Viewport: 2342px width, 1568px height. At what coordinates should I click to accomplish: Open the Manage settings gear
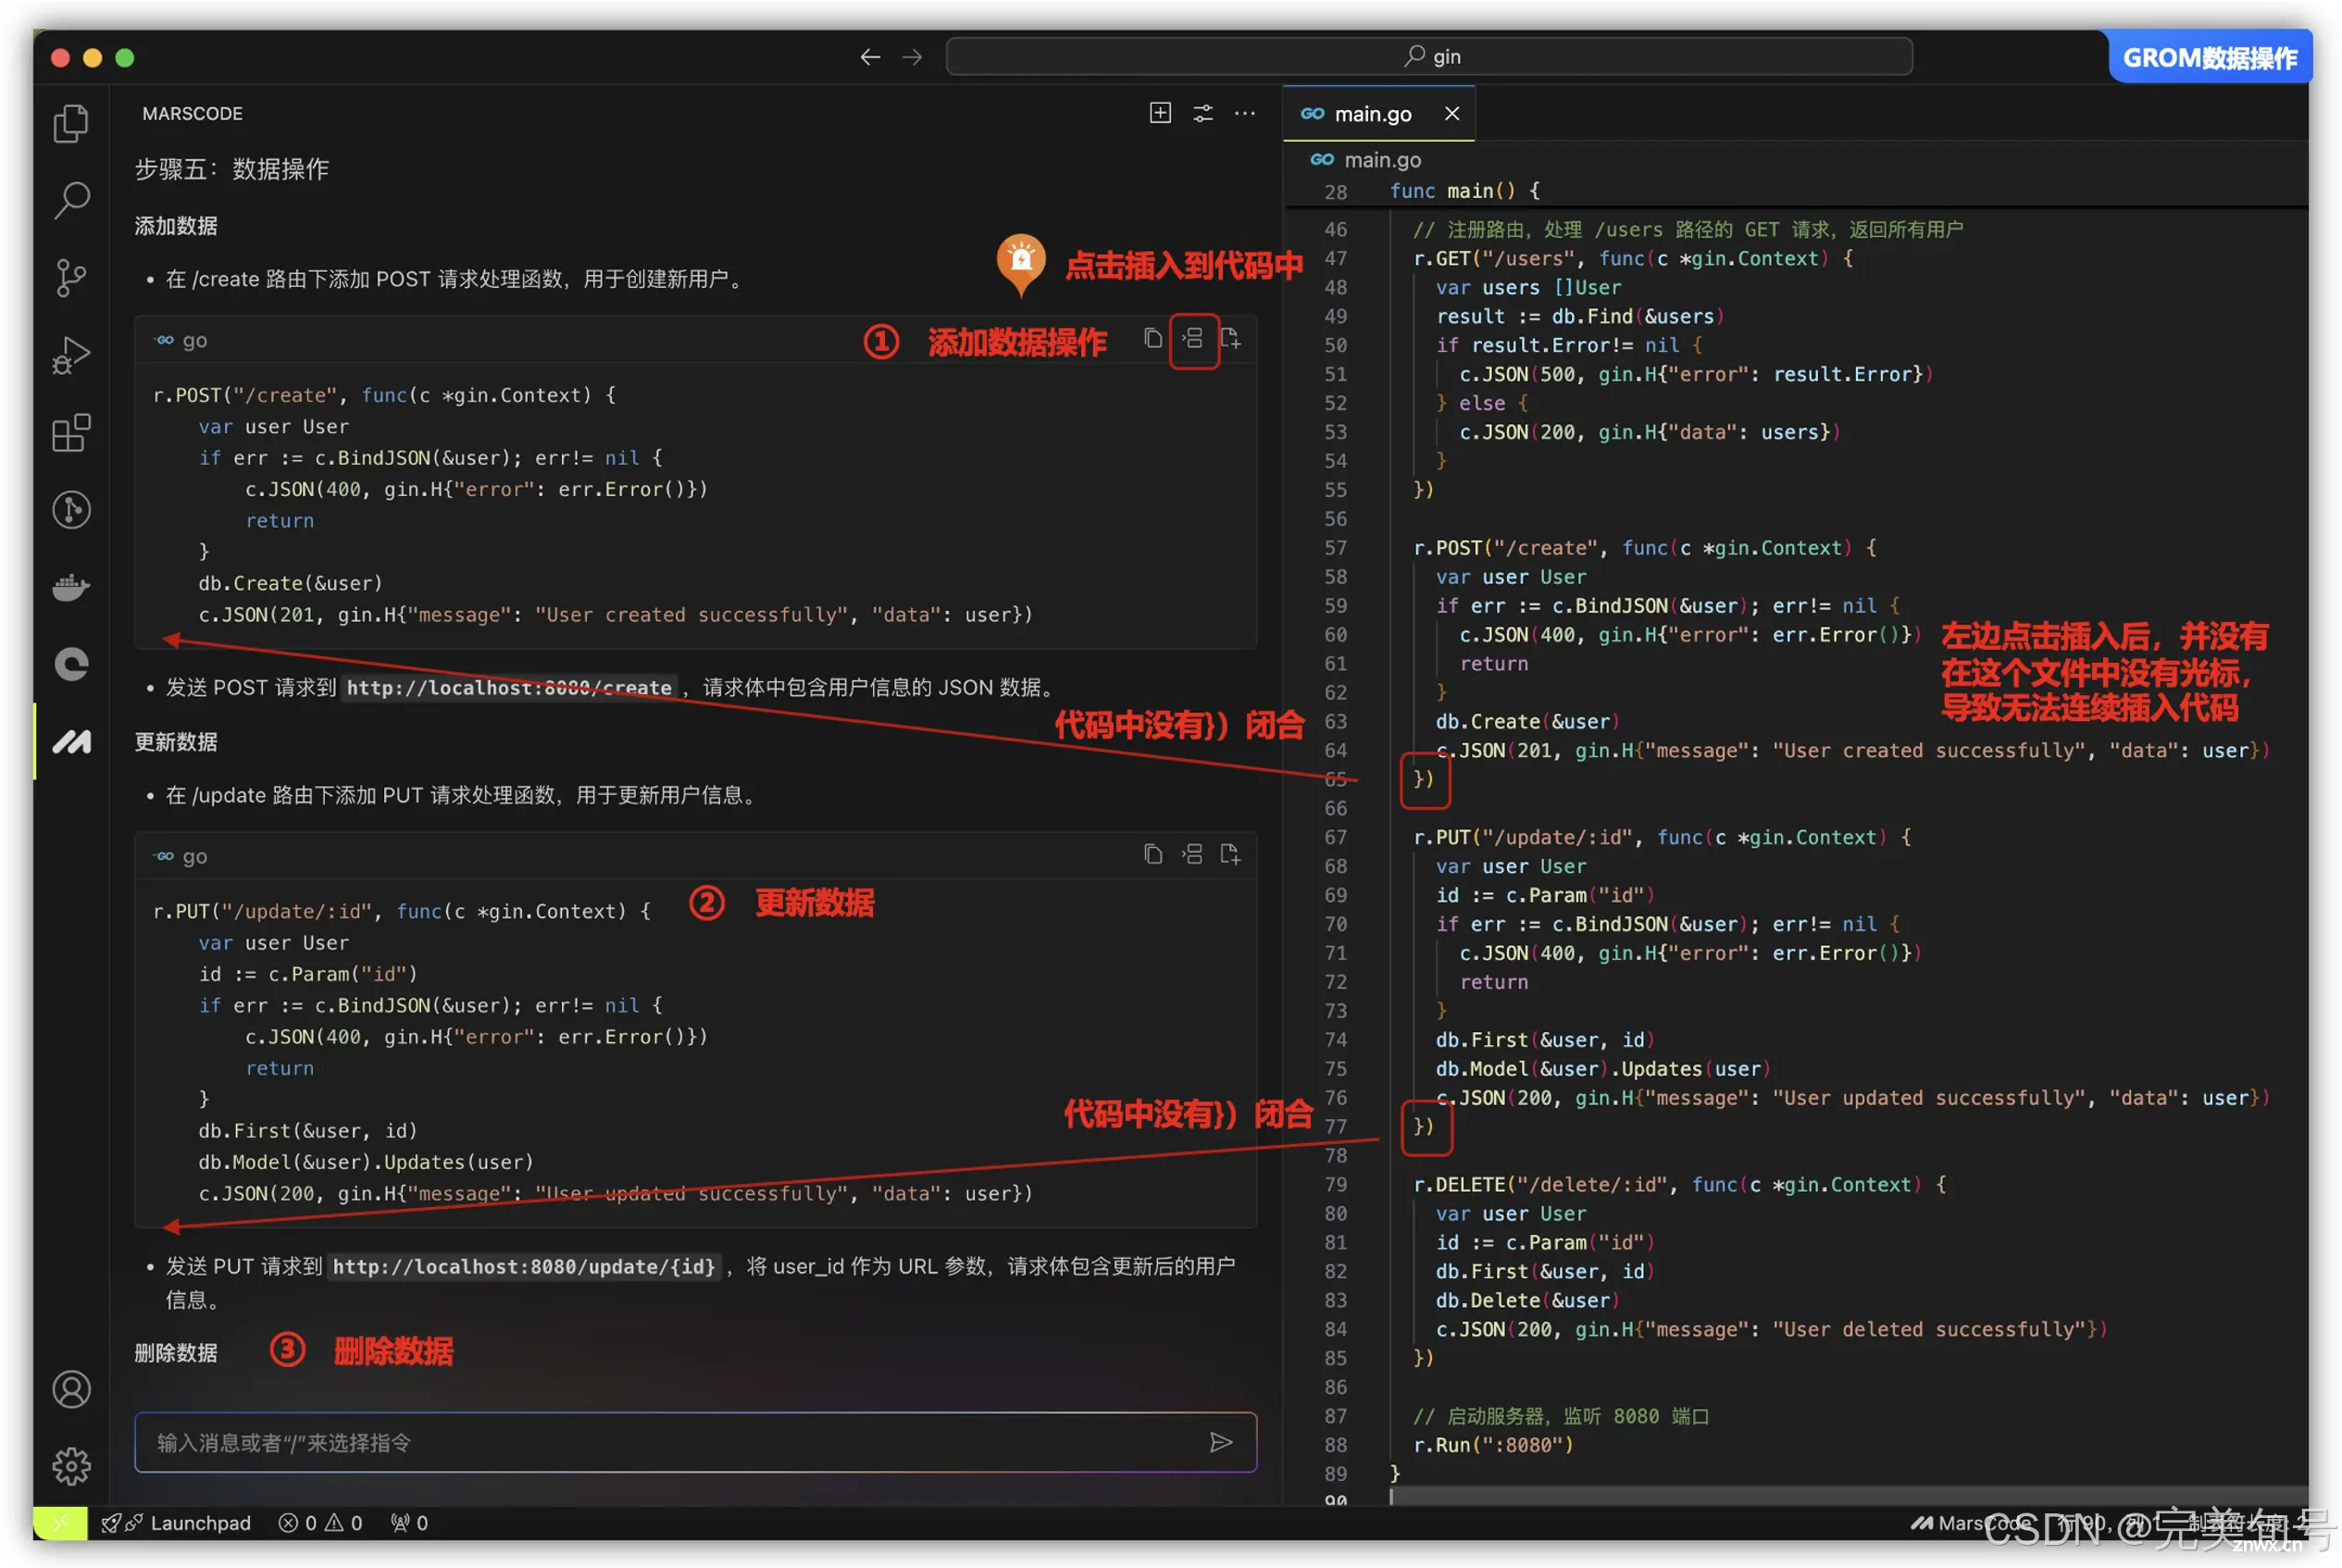[71, 1466]
